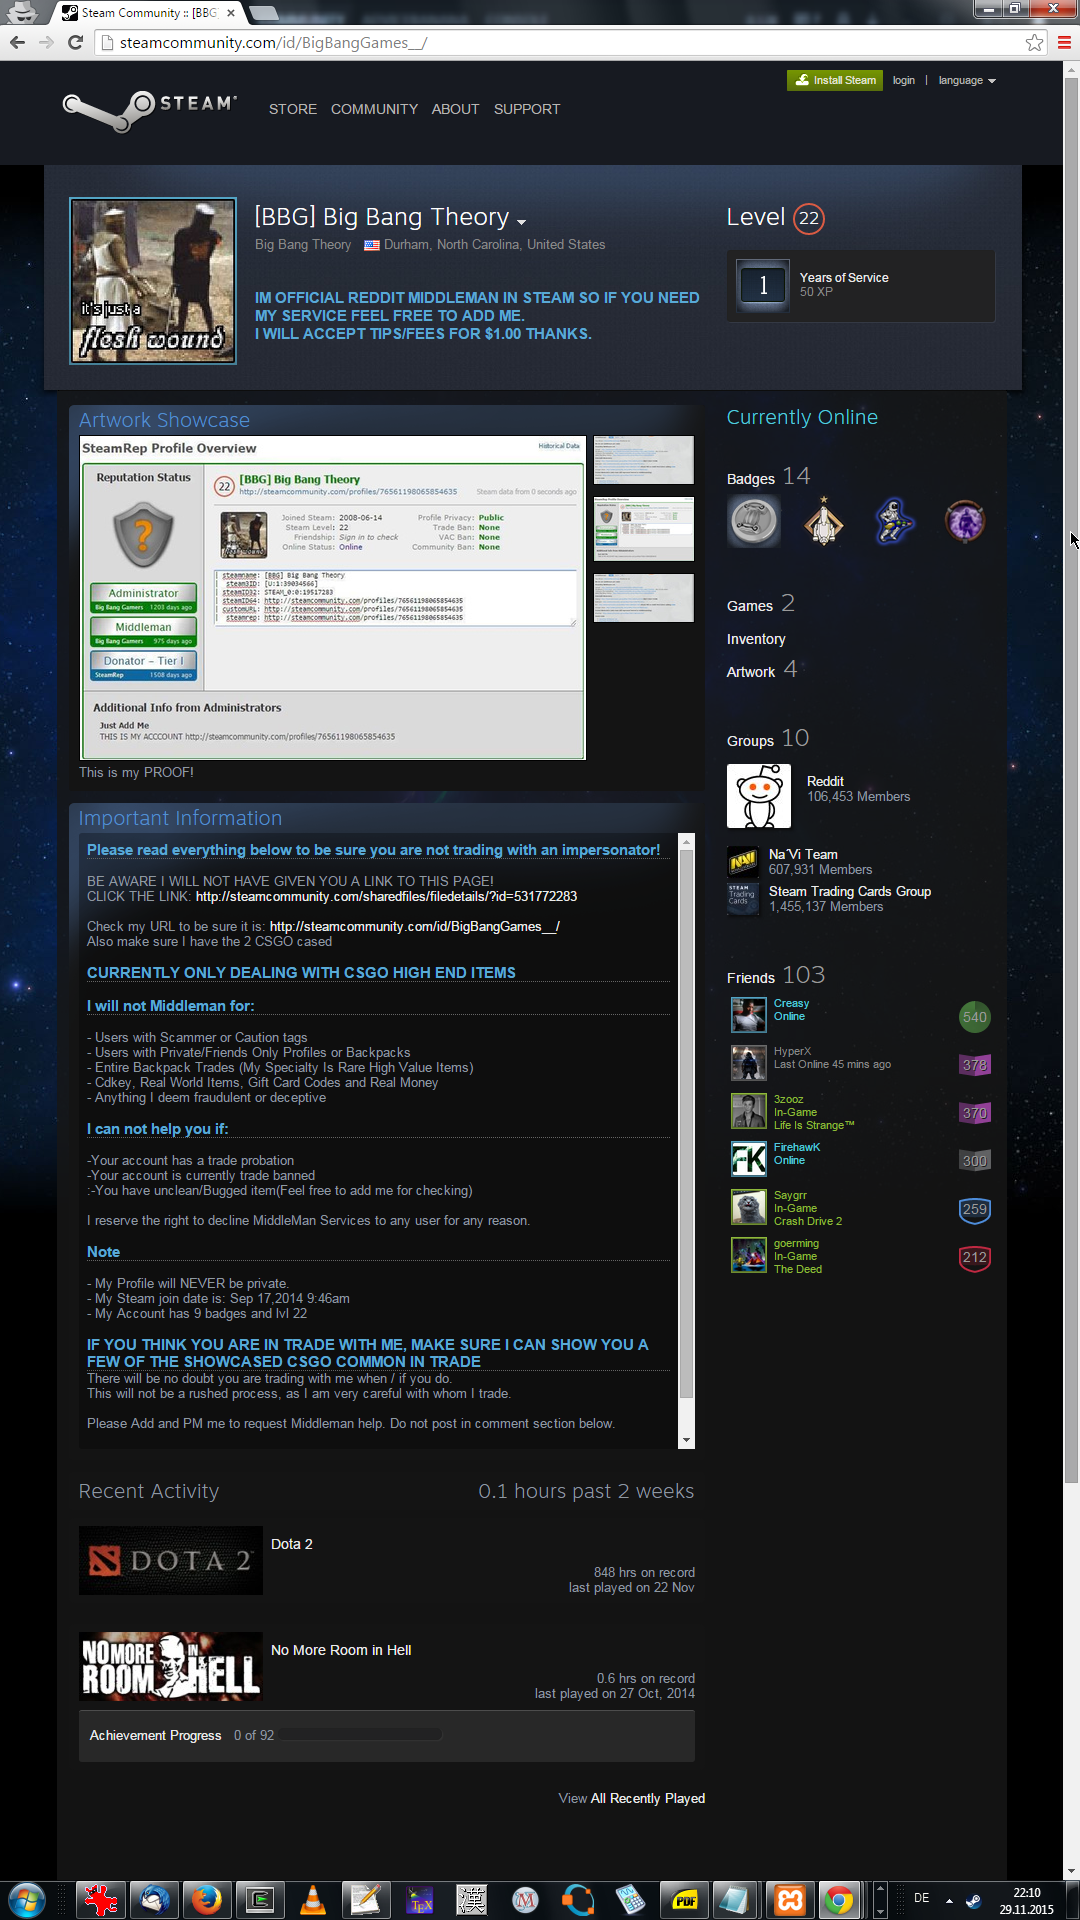Open the View All Recently Played link
The image size is (1080, 1920).
pos(631,1798)
